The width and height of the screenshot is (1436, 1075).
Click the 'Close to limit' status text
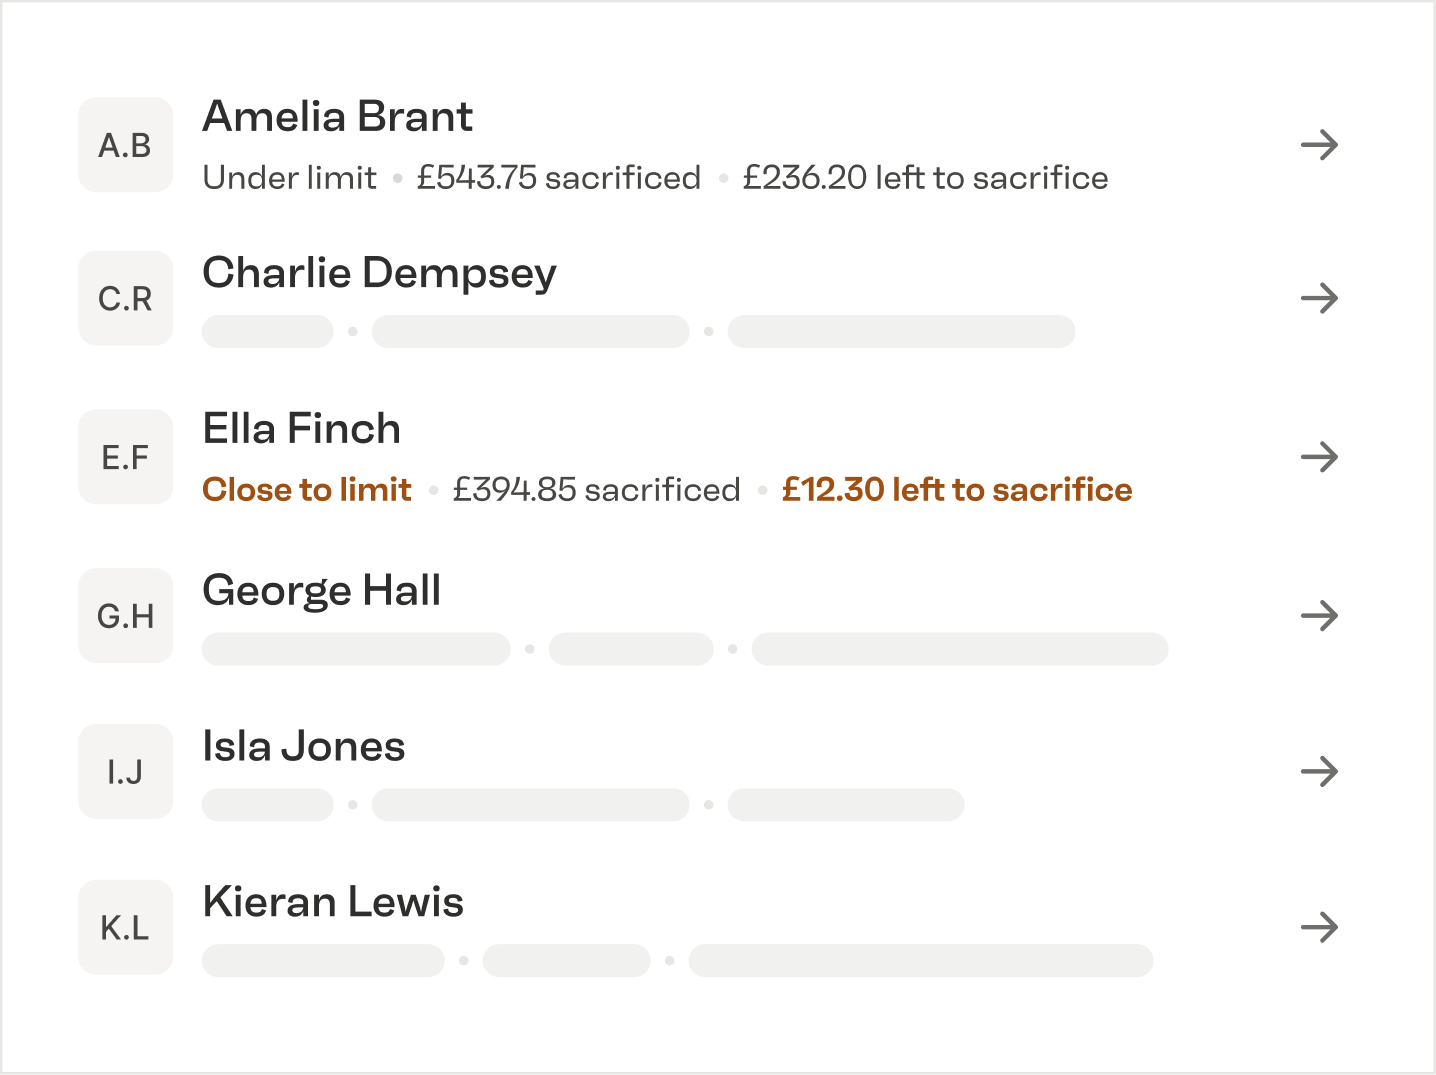tap(307, 489)
